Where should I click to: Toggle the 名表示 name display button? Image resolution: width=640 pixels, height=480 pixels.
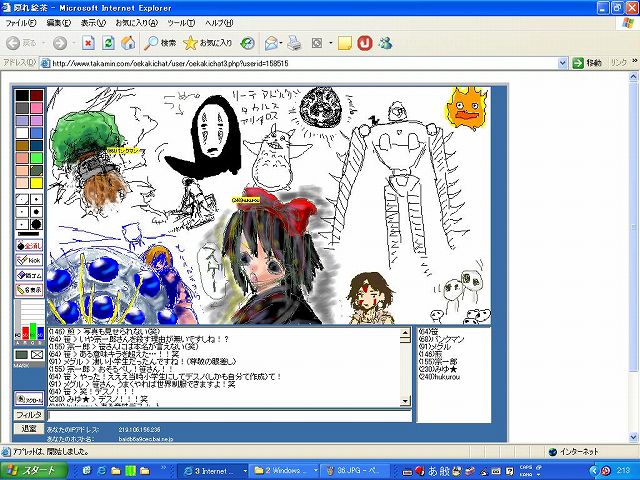pyautogui.click(x=29, y=290)
